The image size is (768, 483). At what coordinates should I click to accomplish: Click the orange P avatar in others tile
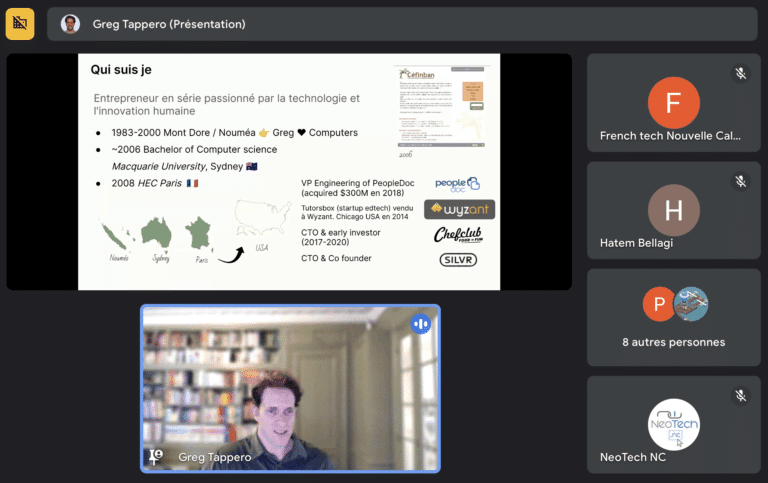659,304
